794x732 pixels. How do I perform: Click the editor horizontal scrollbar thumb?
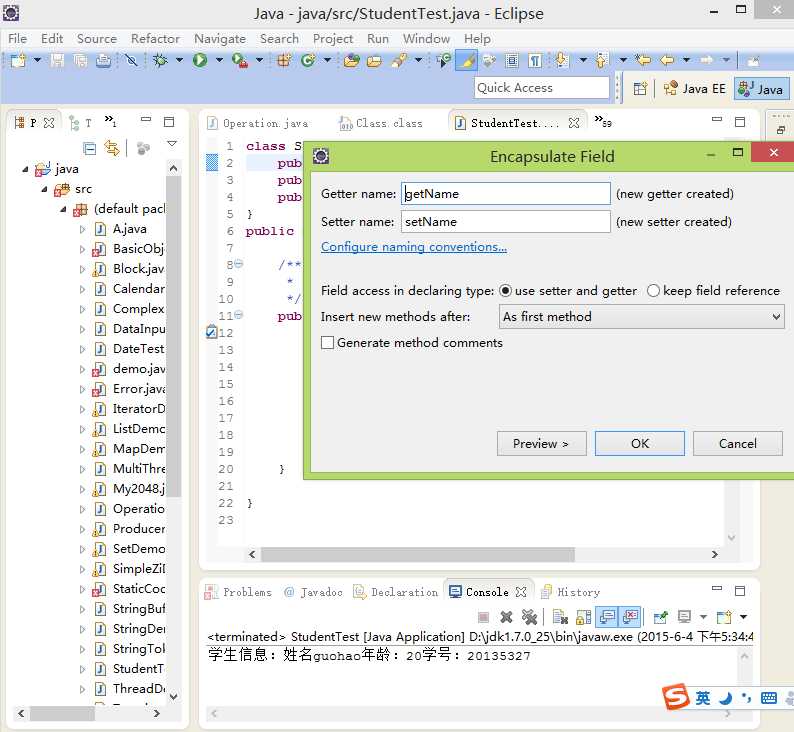(418, 555)
